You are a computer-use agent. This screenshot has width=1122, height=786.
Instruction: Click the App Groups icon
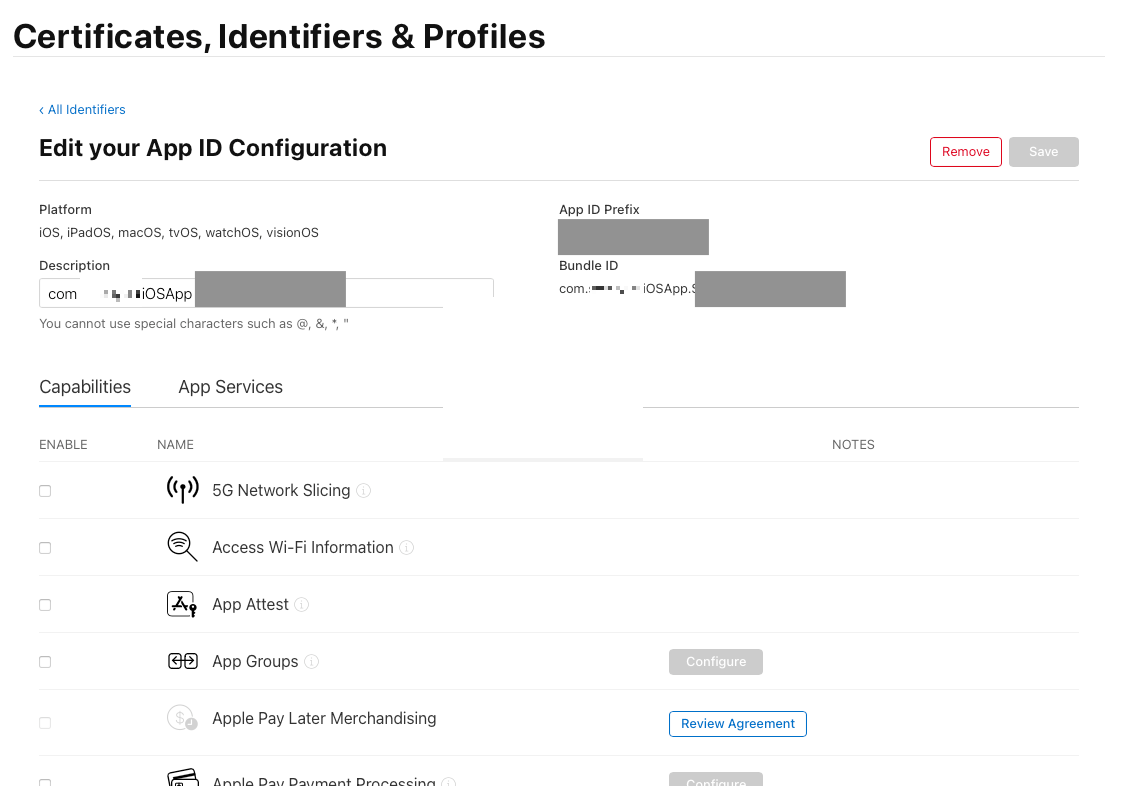(182, 661)
